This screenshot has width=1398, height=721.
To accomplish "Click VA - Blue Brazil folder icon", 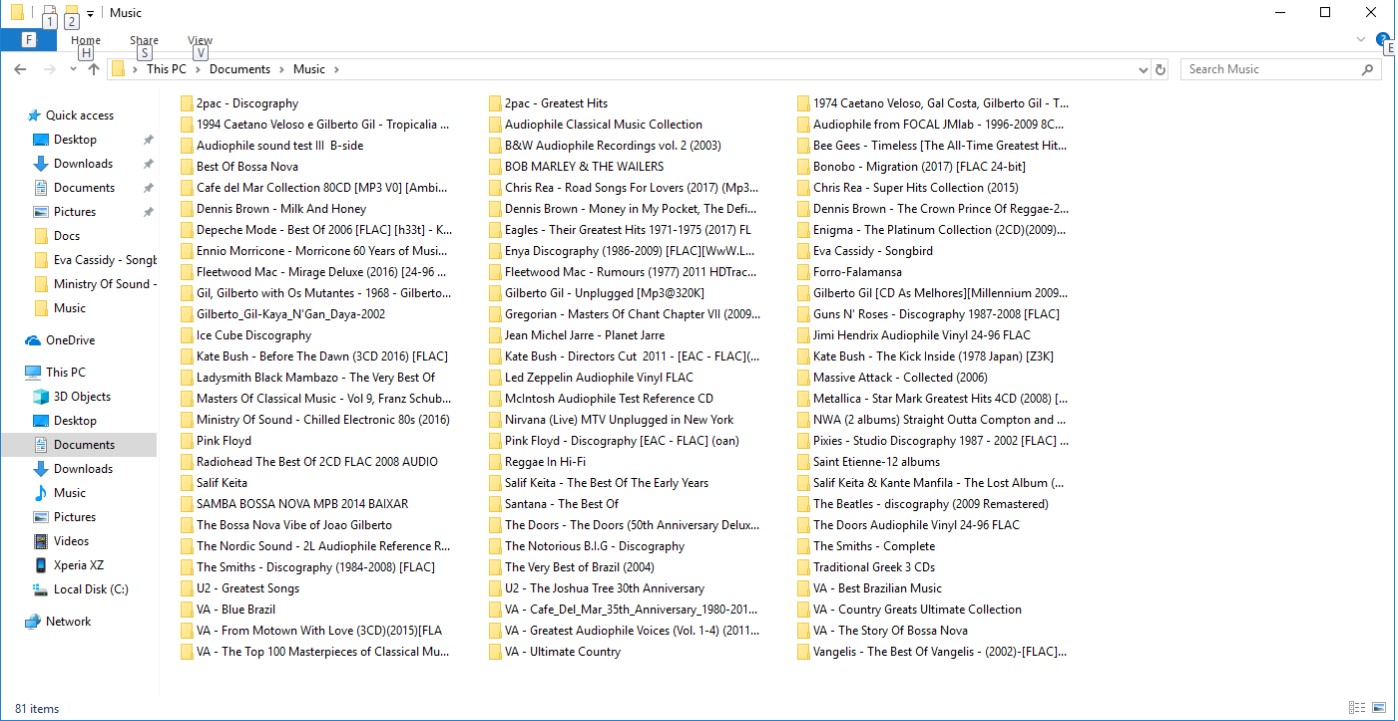I will (x=186, y=609).
